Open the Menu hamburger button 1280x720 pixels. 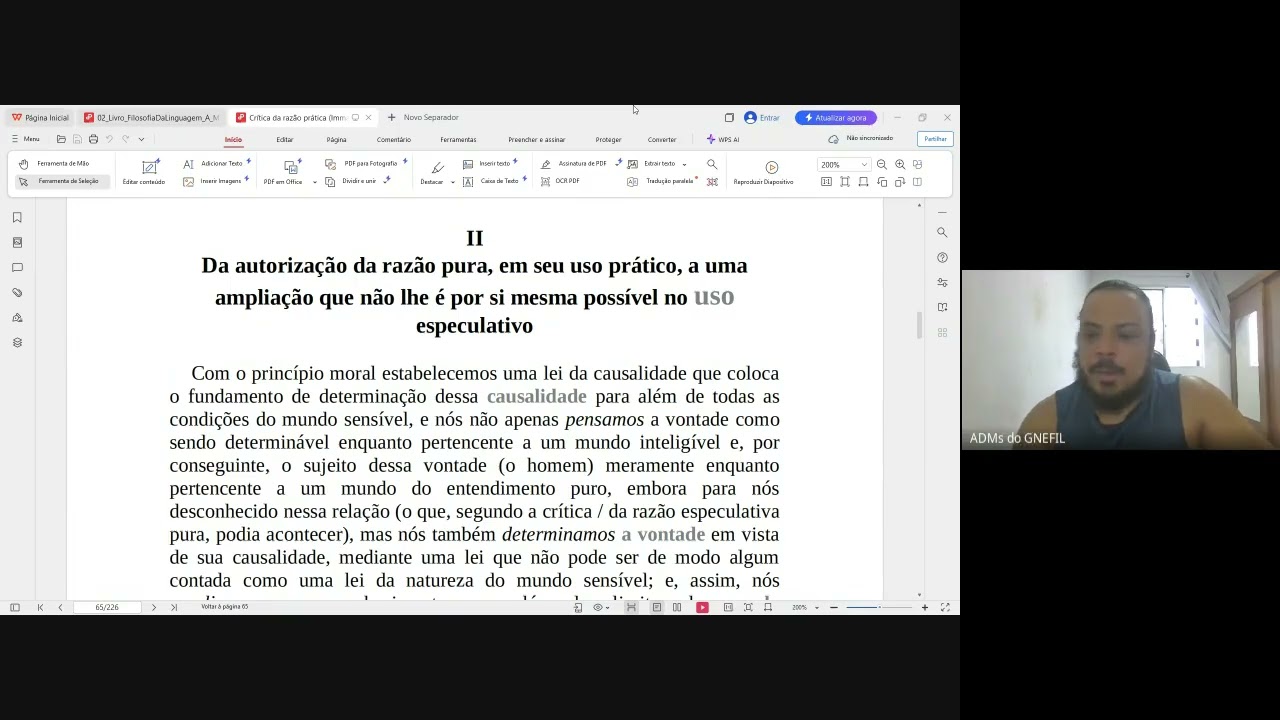tap(26, 139)
